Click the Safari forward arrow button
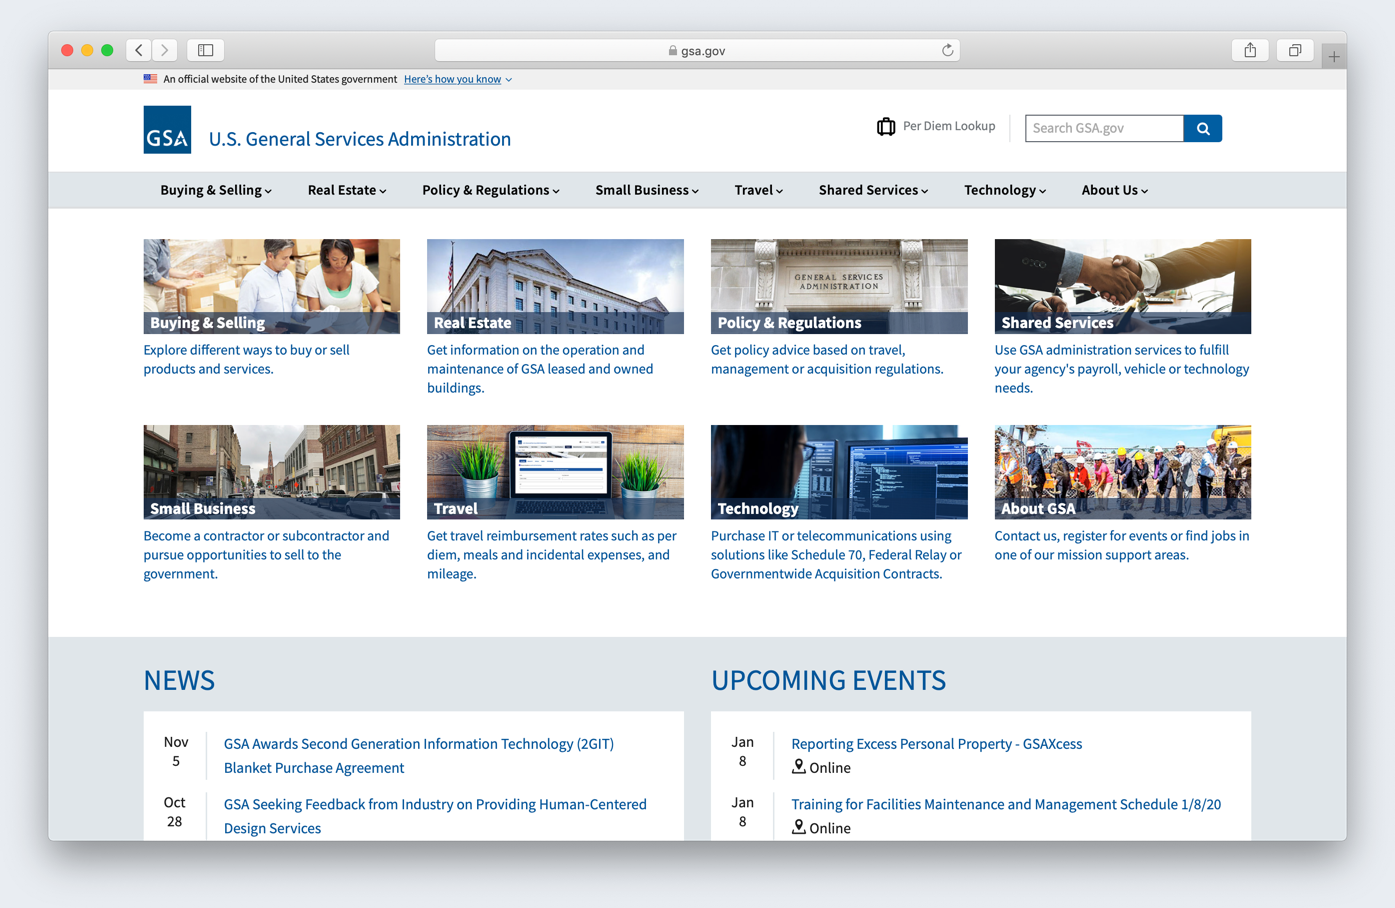 (x=165, y=50)
